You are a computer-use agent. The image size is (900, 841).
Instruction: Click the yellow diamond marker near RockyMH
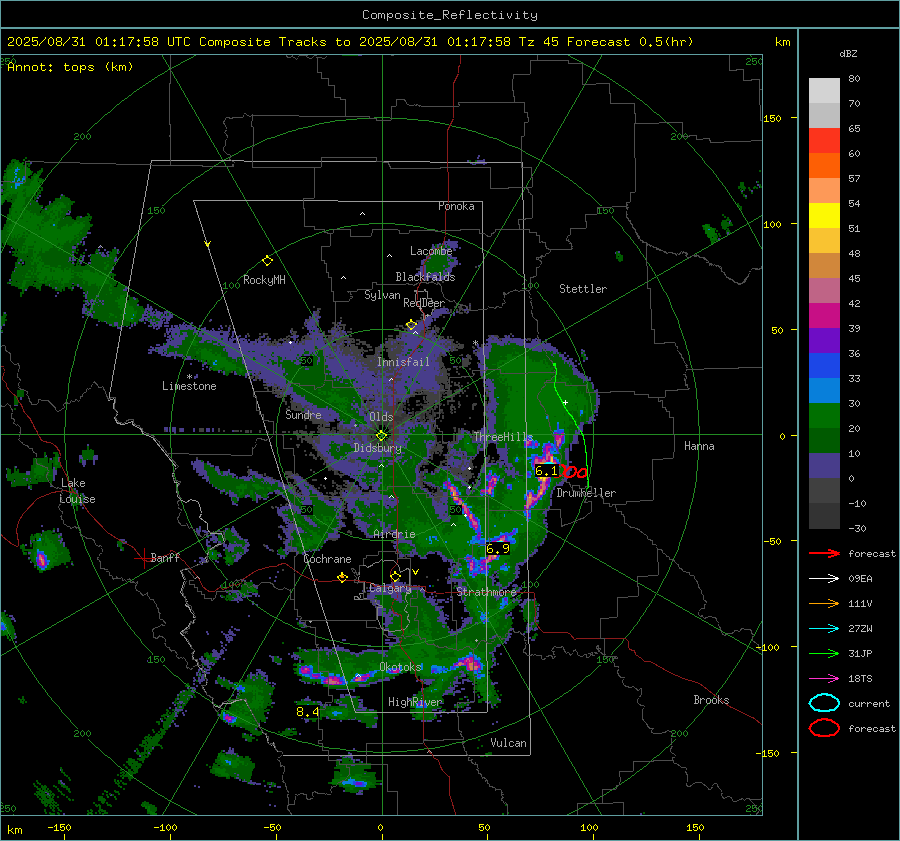(x=267, y=261)
